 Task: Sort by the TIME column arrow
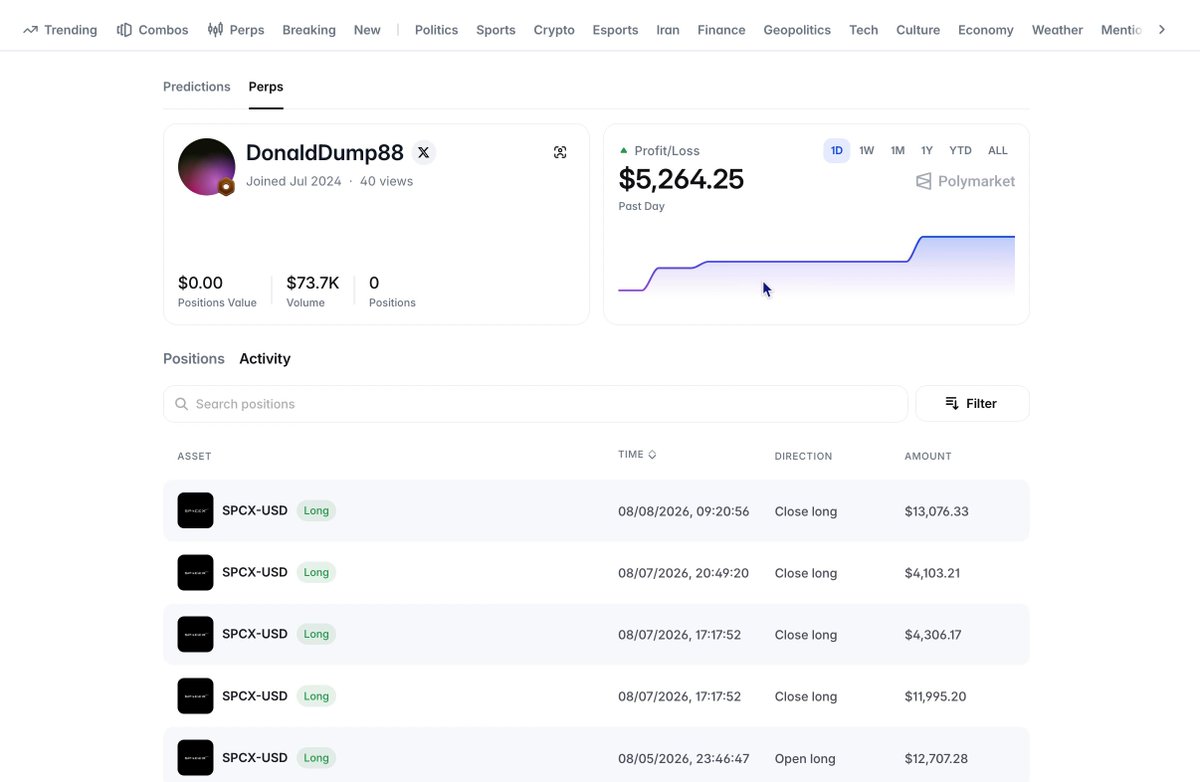click(652, 454)
